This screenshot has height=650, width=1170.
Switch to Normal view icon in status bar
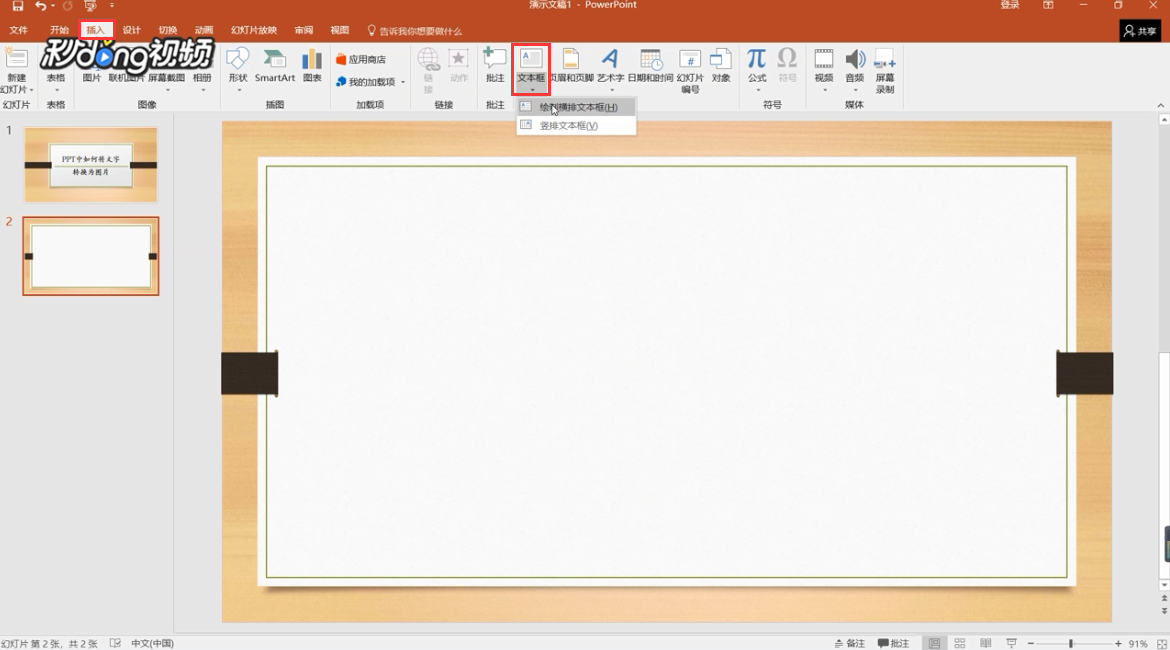[x=934, y=643]
